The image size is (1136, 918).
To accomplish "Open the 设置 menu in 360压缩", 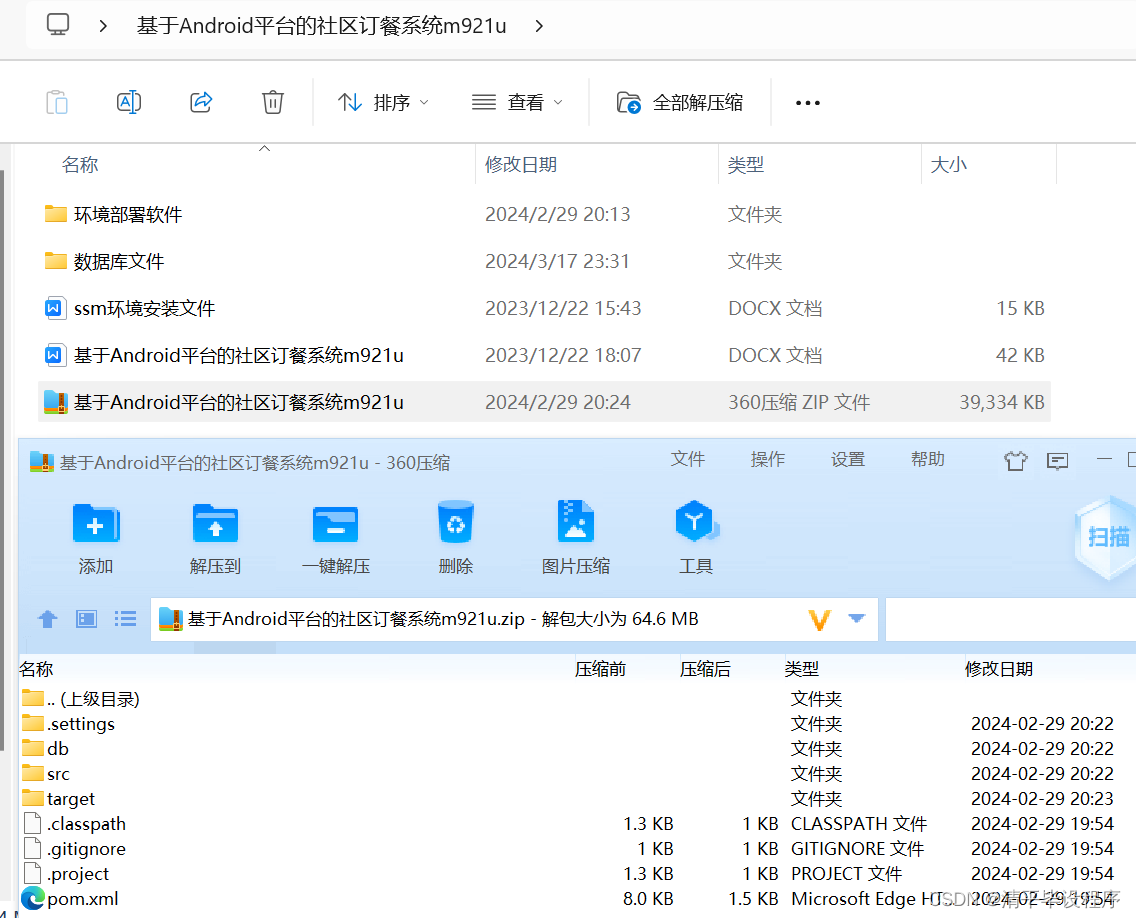I will pyautogui.click(x=848, y=459).
